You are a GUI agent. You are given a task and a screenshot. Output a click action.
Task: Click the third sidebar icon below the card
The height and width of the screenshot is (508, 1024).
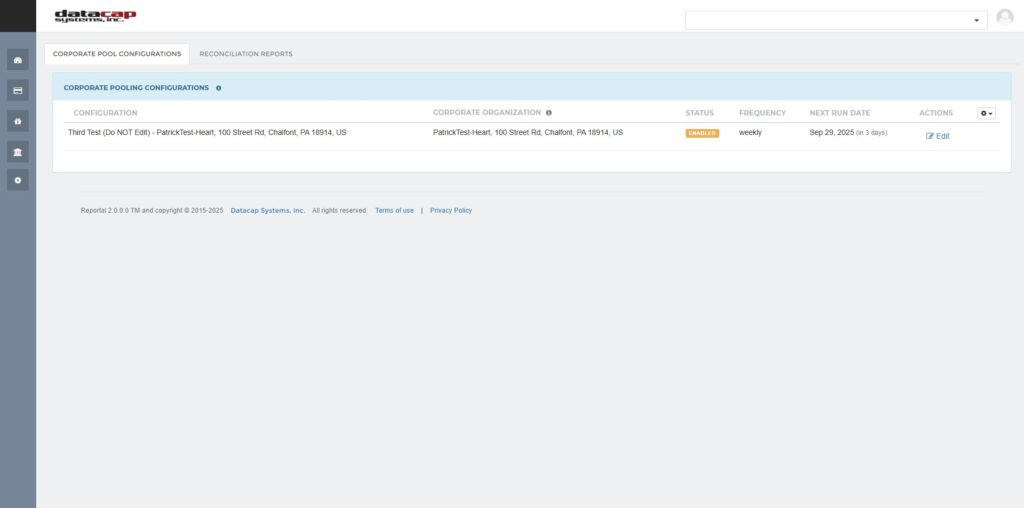17,120
